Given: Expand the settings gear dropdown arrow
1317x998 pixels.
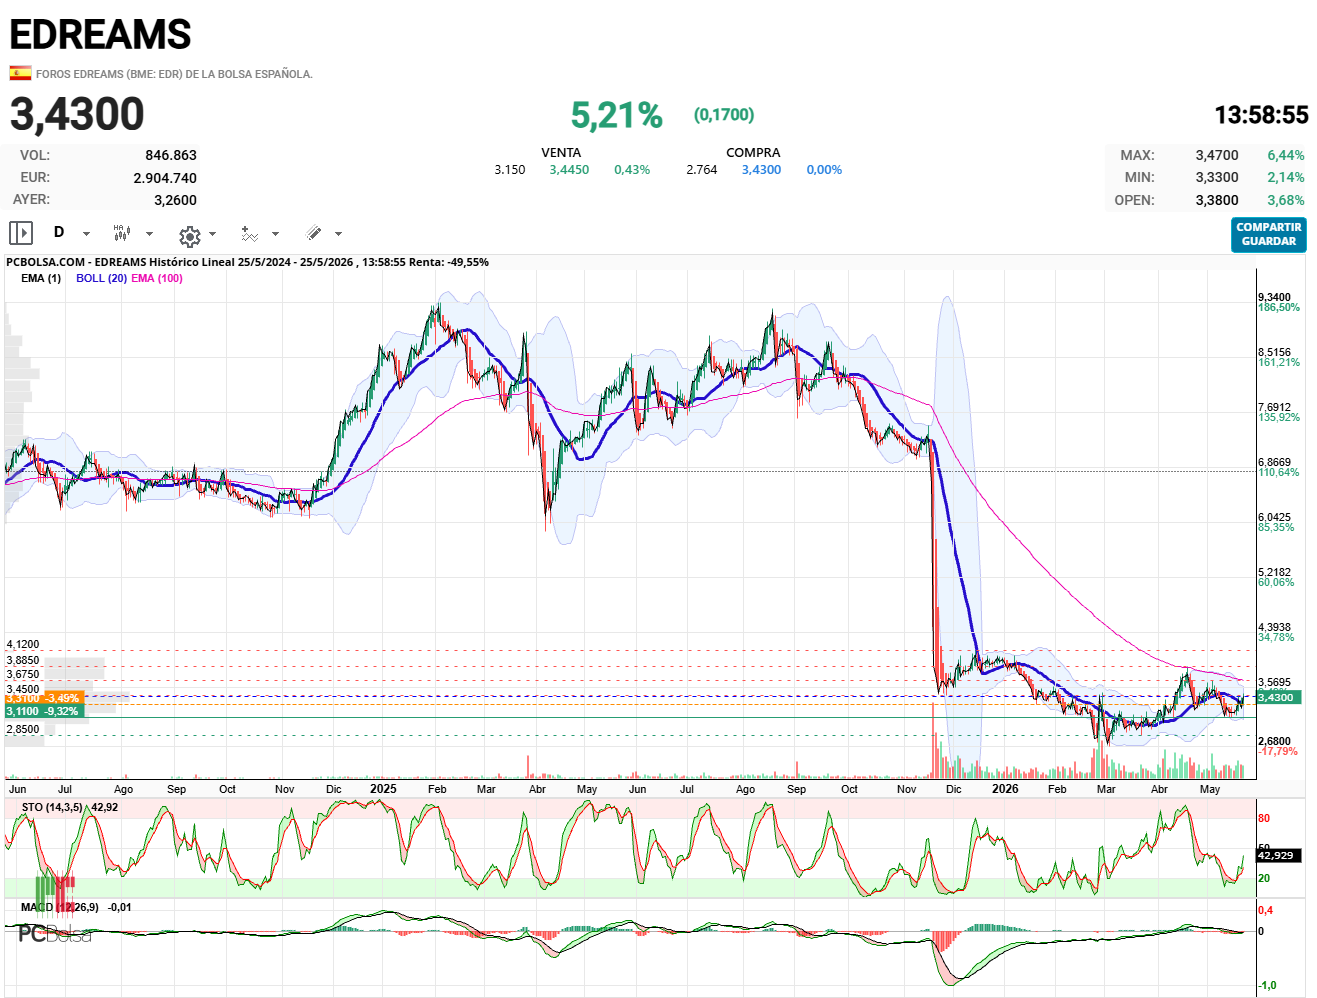Looking at the screenshot, I should [x=212, y=234].
